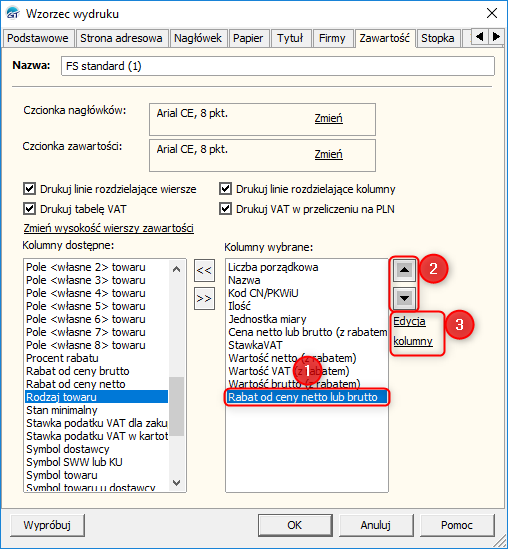Uncheck Drukuj tabelę VAT
This screenshot has width=508, height=549.
pyautogui.click(x=29, y=209)
